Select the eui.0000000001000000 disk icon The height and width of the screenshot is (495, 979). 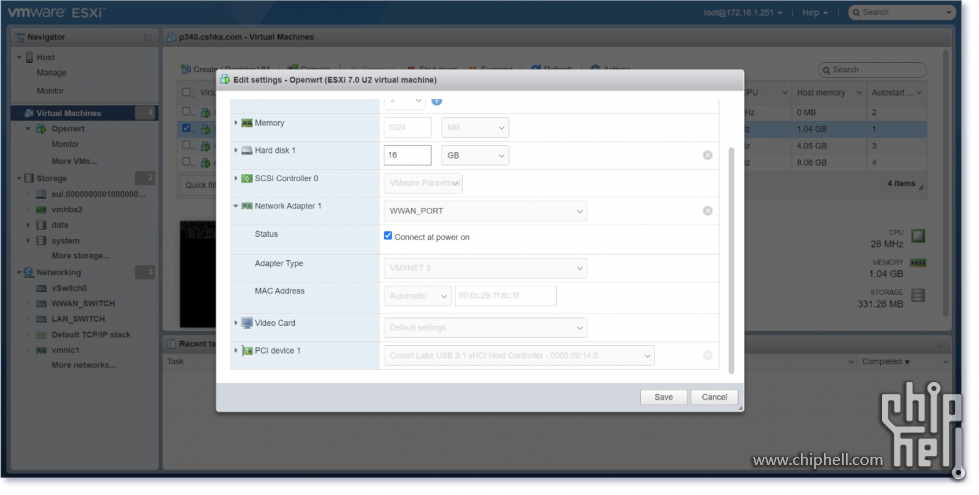pos(41,194)
